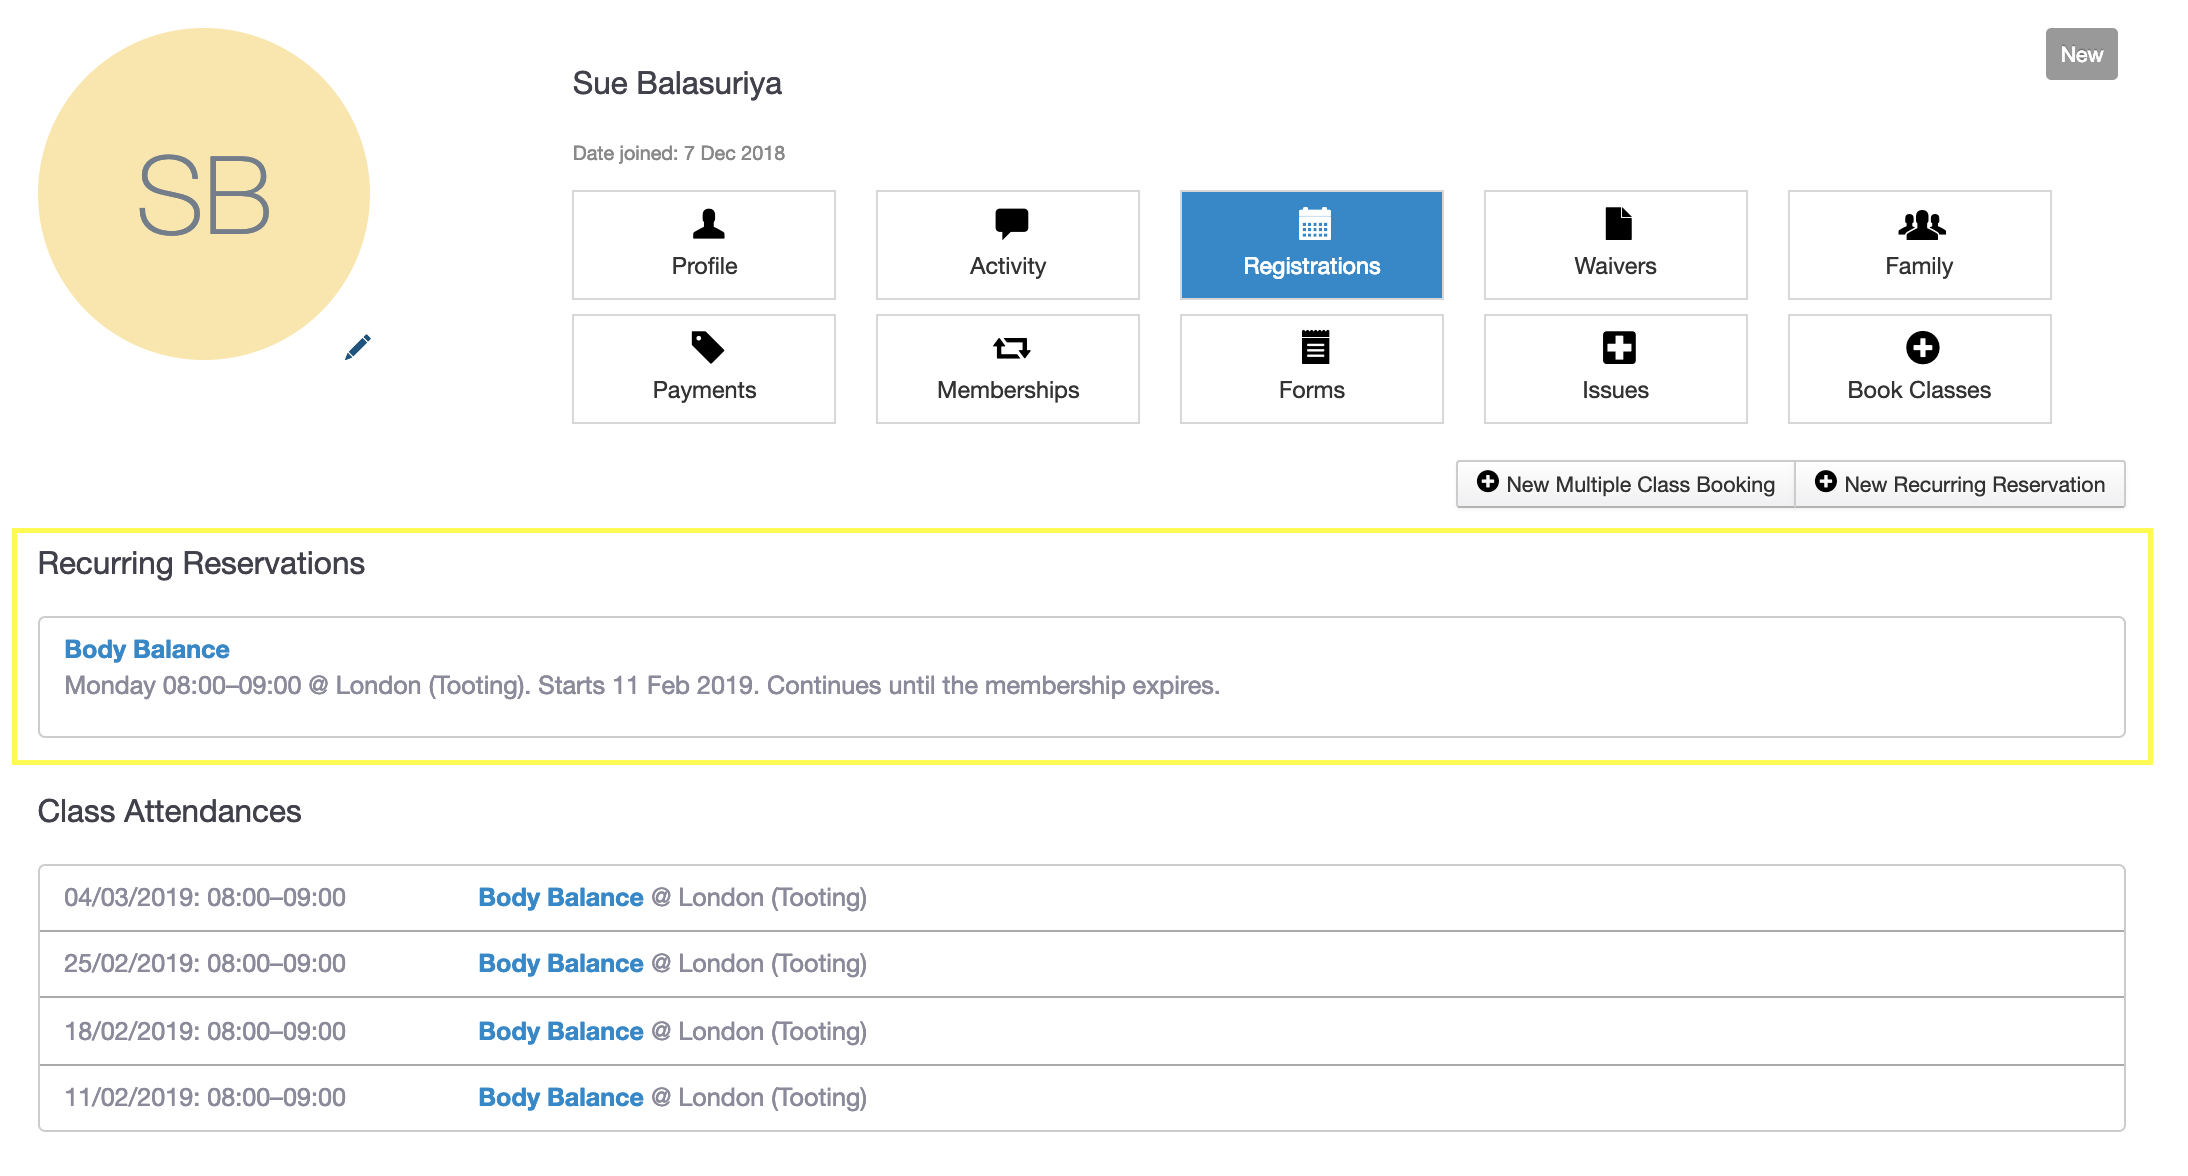The height and width of the screenshot is (1176, 2188).
Task: Click the pencil edit avatar icon
Action: coord(357,347)
